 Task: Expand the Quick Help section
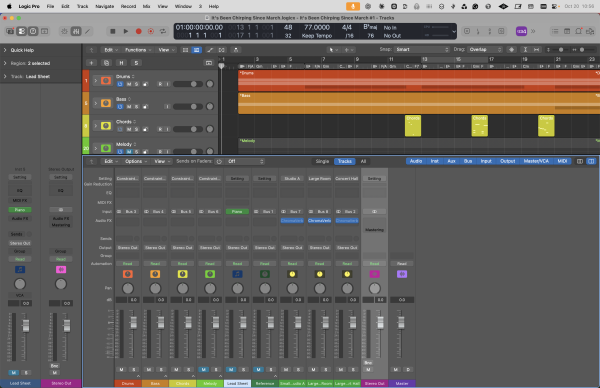(5, 50)
